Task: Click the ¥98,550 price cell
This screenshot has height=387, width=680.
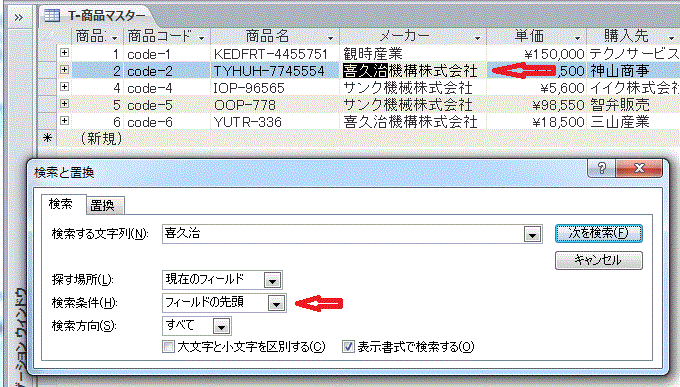Action: click(x=536, y=104)
